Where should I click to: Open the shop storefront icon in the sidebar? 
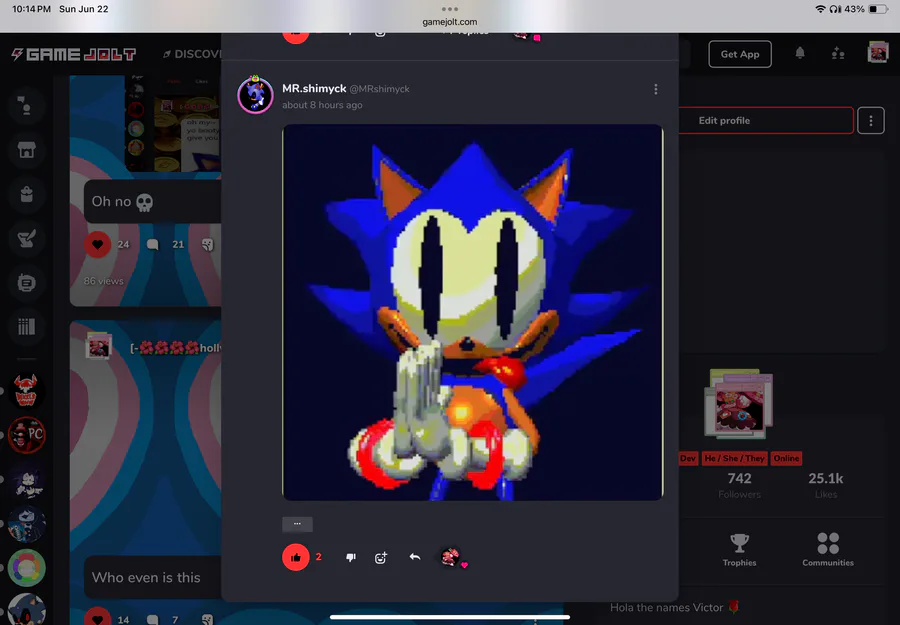(x=26, y=150)
